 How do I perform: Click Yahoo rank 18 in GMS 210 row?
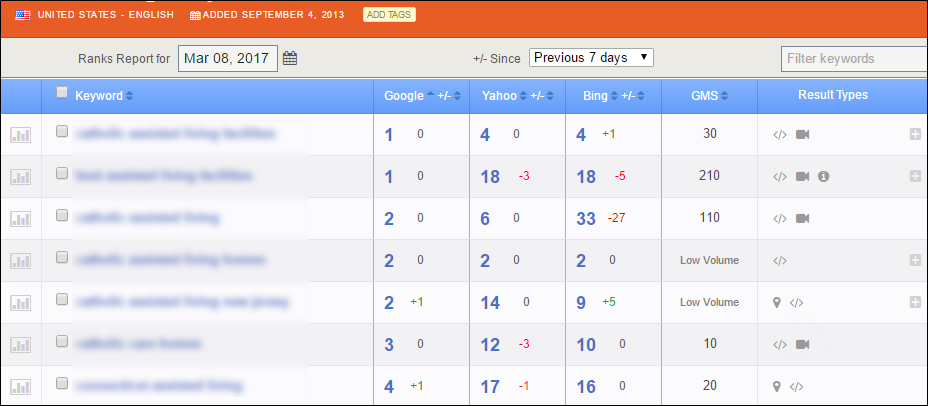[x=490, y=177]
